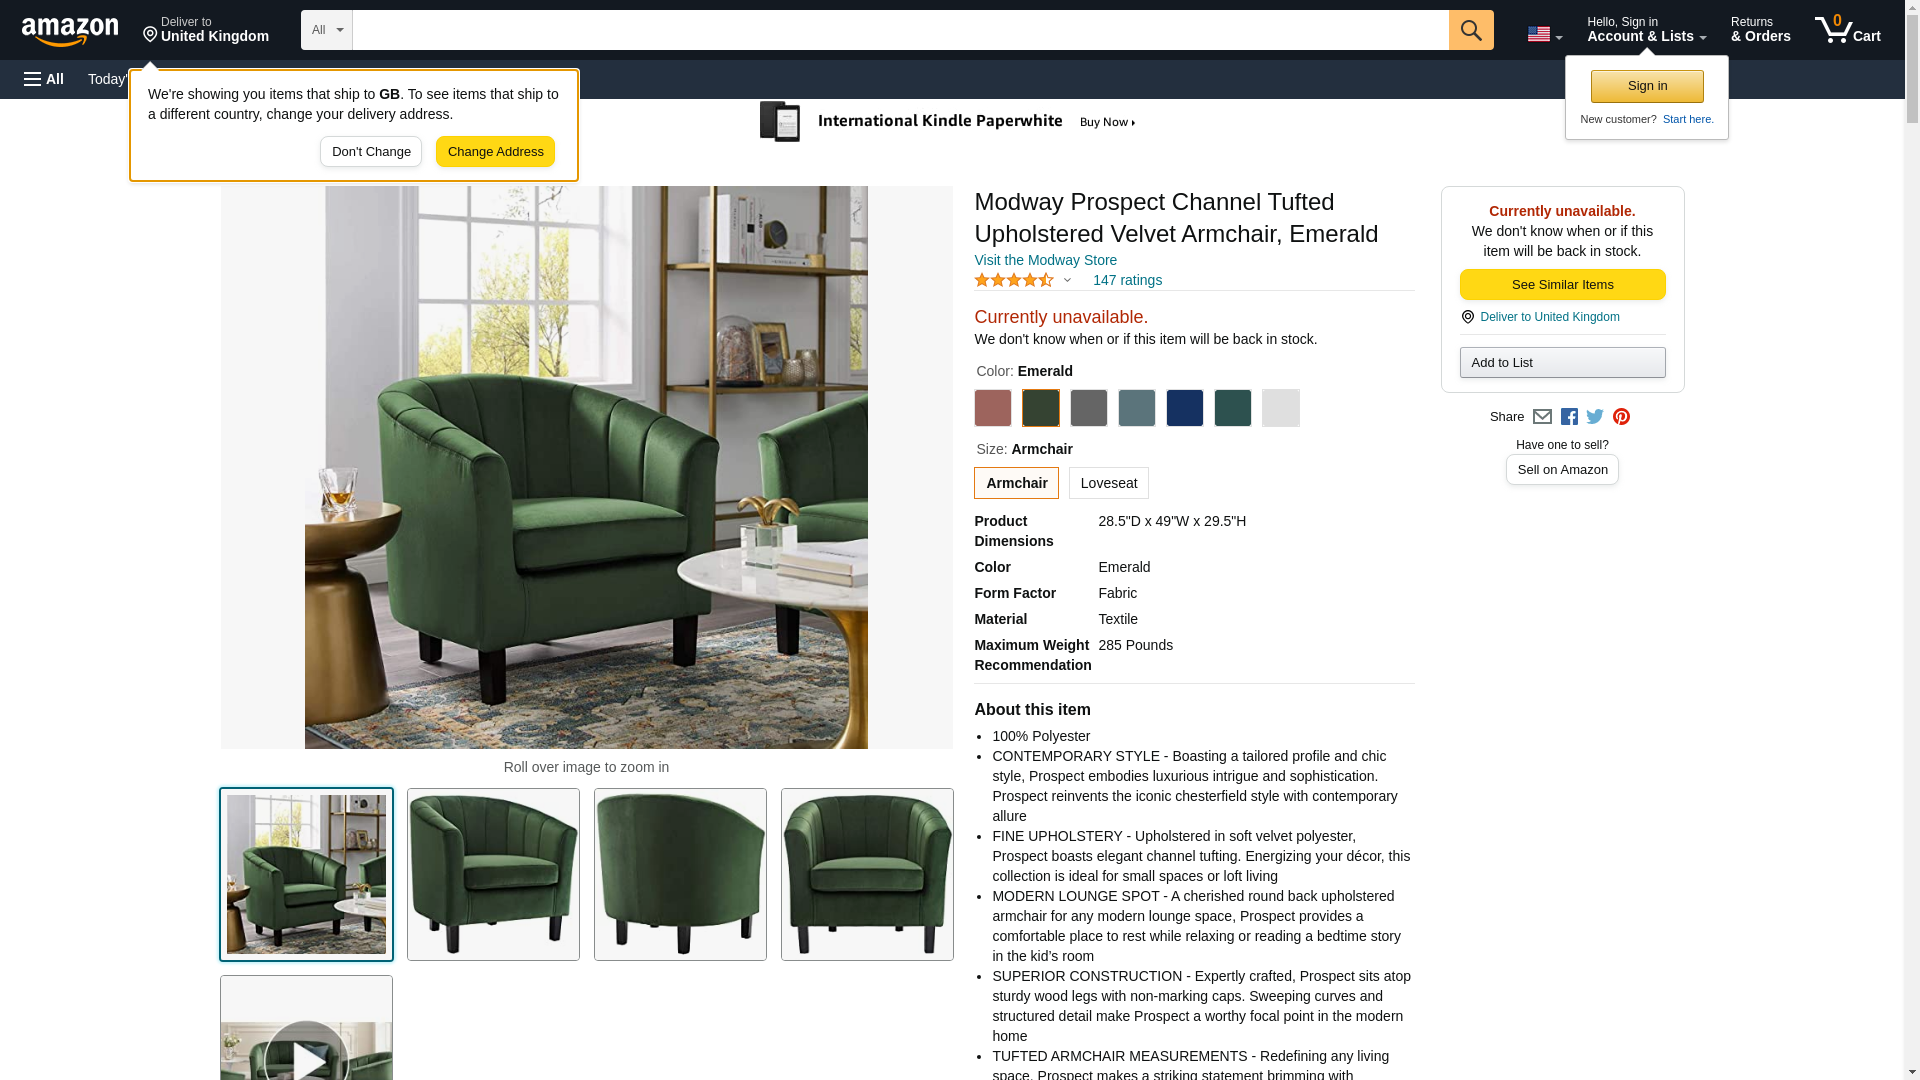
Task: Share product on Twitter icon
Action: pyautogui.click(x=1595, y=417)
